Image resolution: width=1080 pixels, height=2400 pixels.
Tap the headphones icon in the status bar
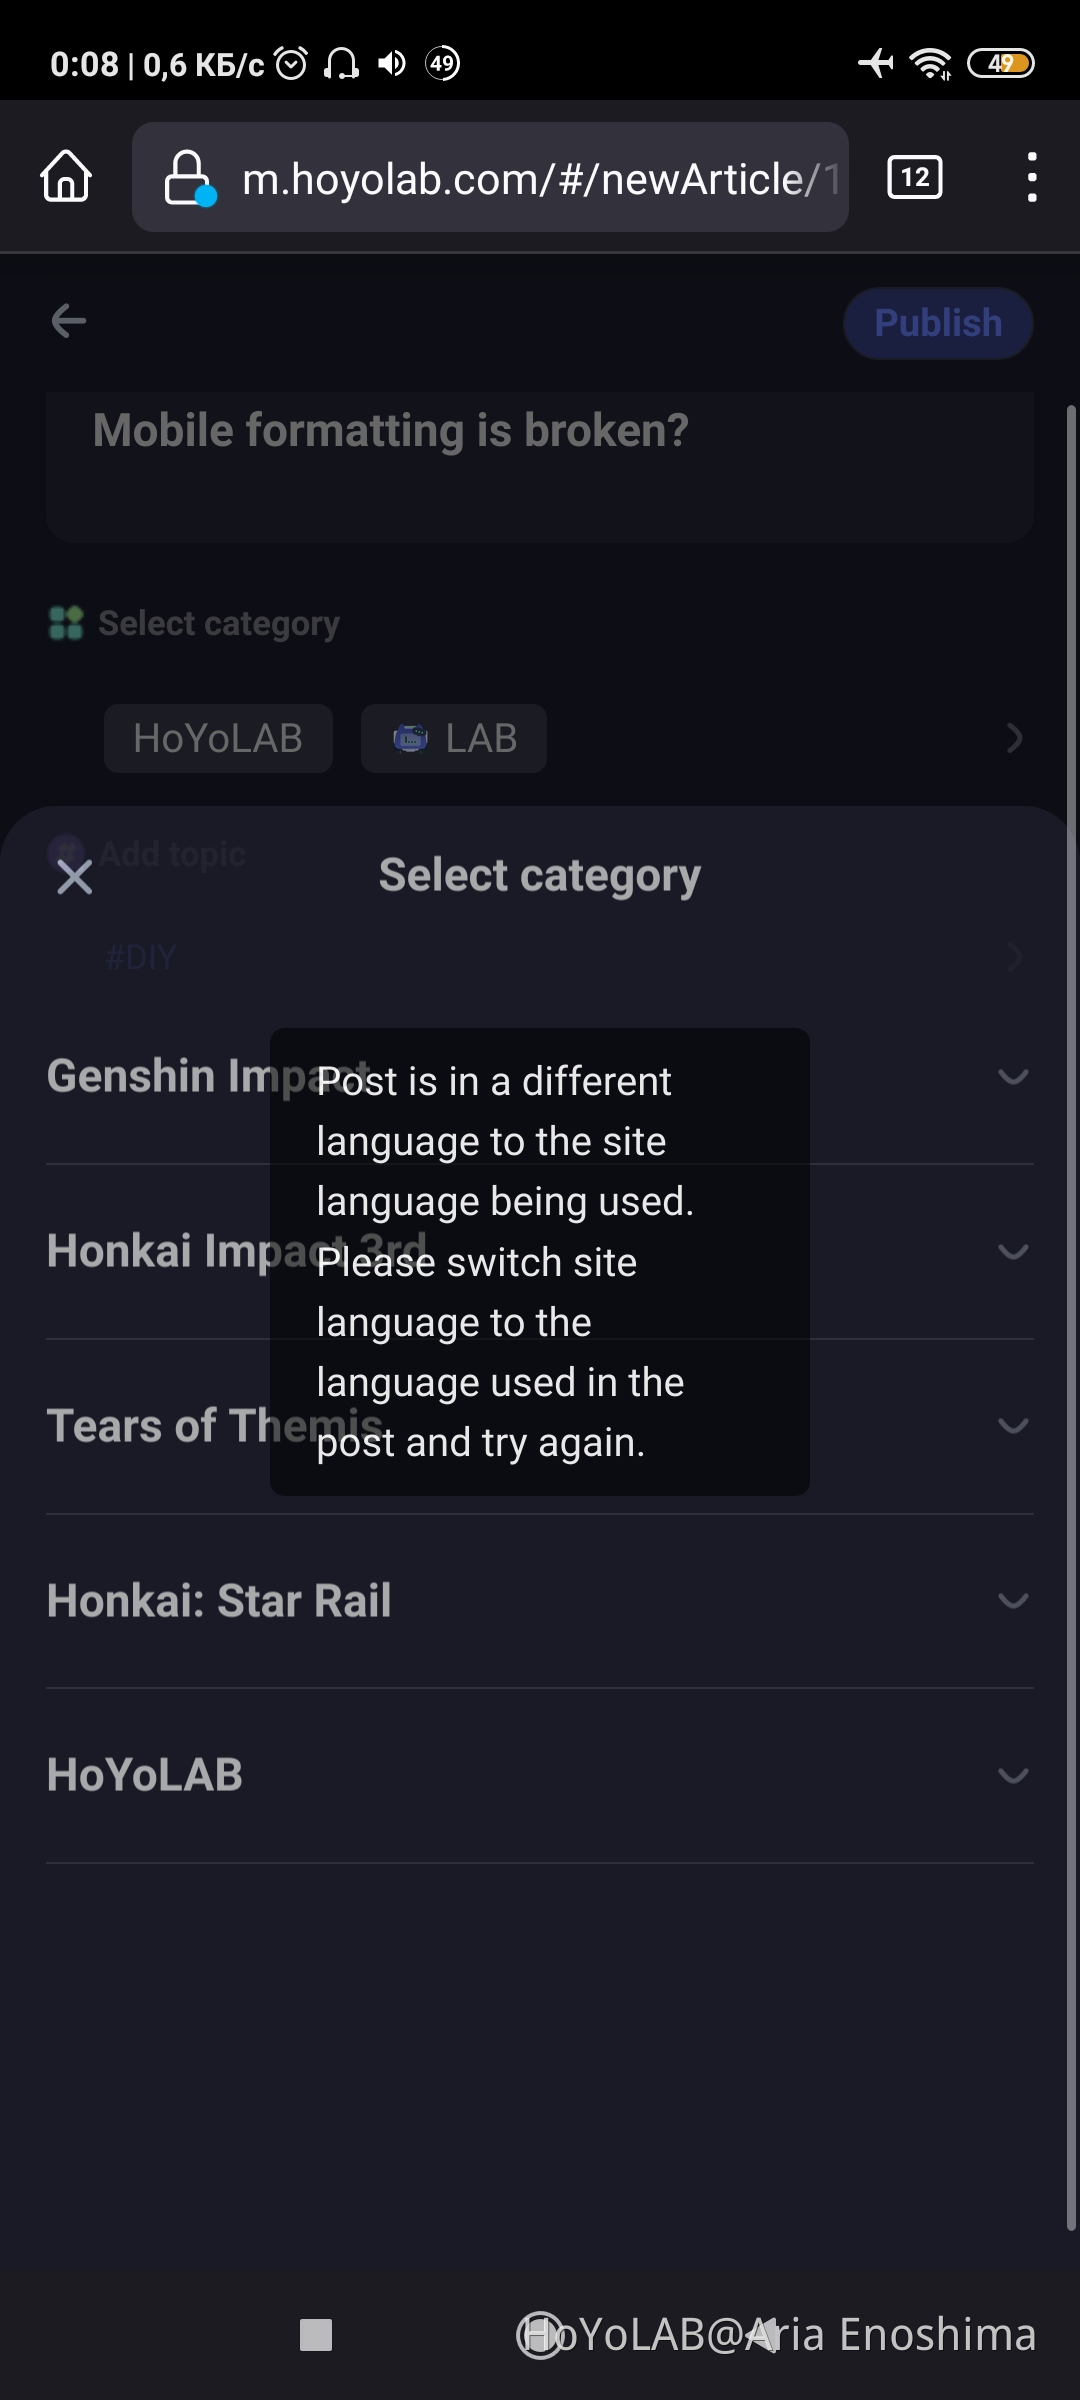coord(343,63)
